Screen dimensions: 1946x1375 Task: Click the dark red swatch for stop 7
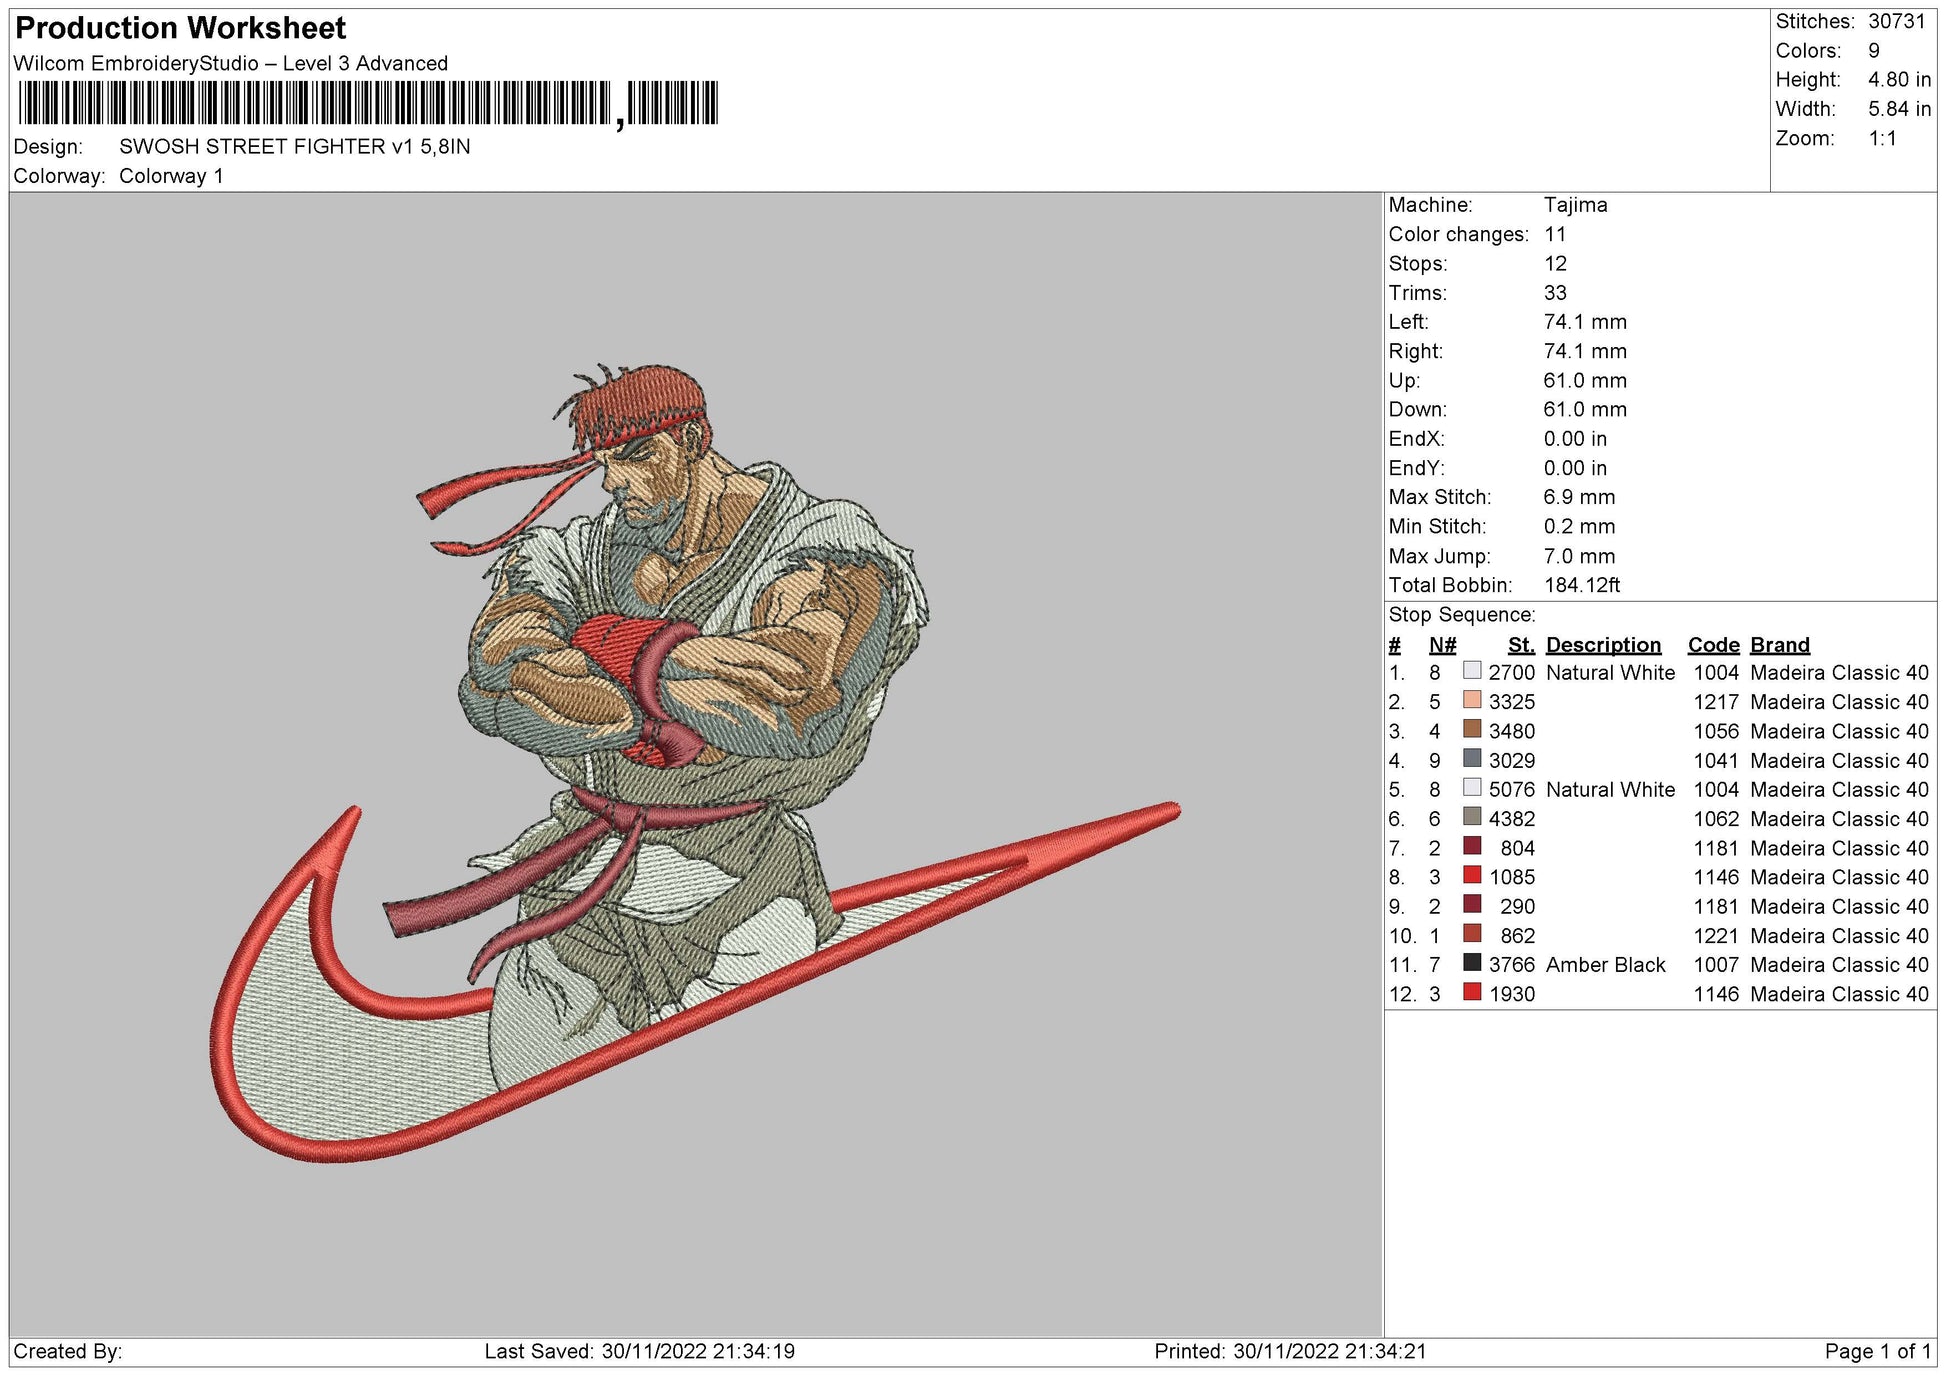1471,846
